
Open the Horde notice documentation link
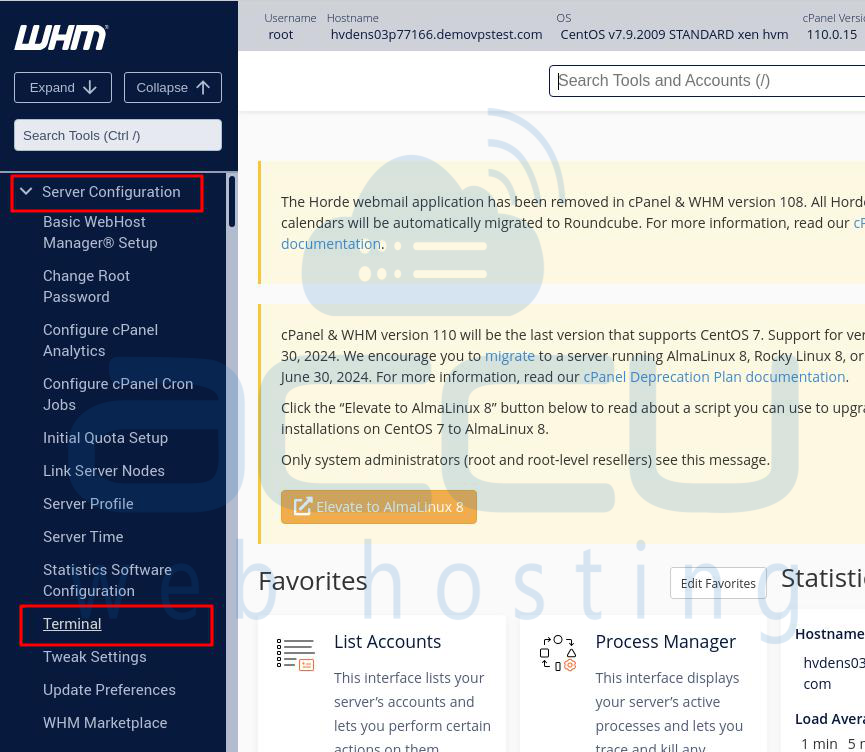pos(331,244)
